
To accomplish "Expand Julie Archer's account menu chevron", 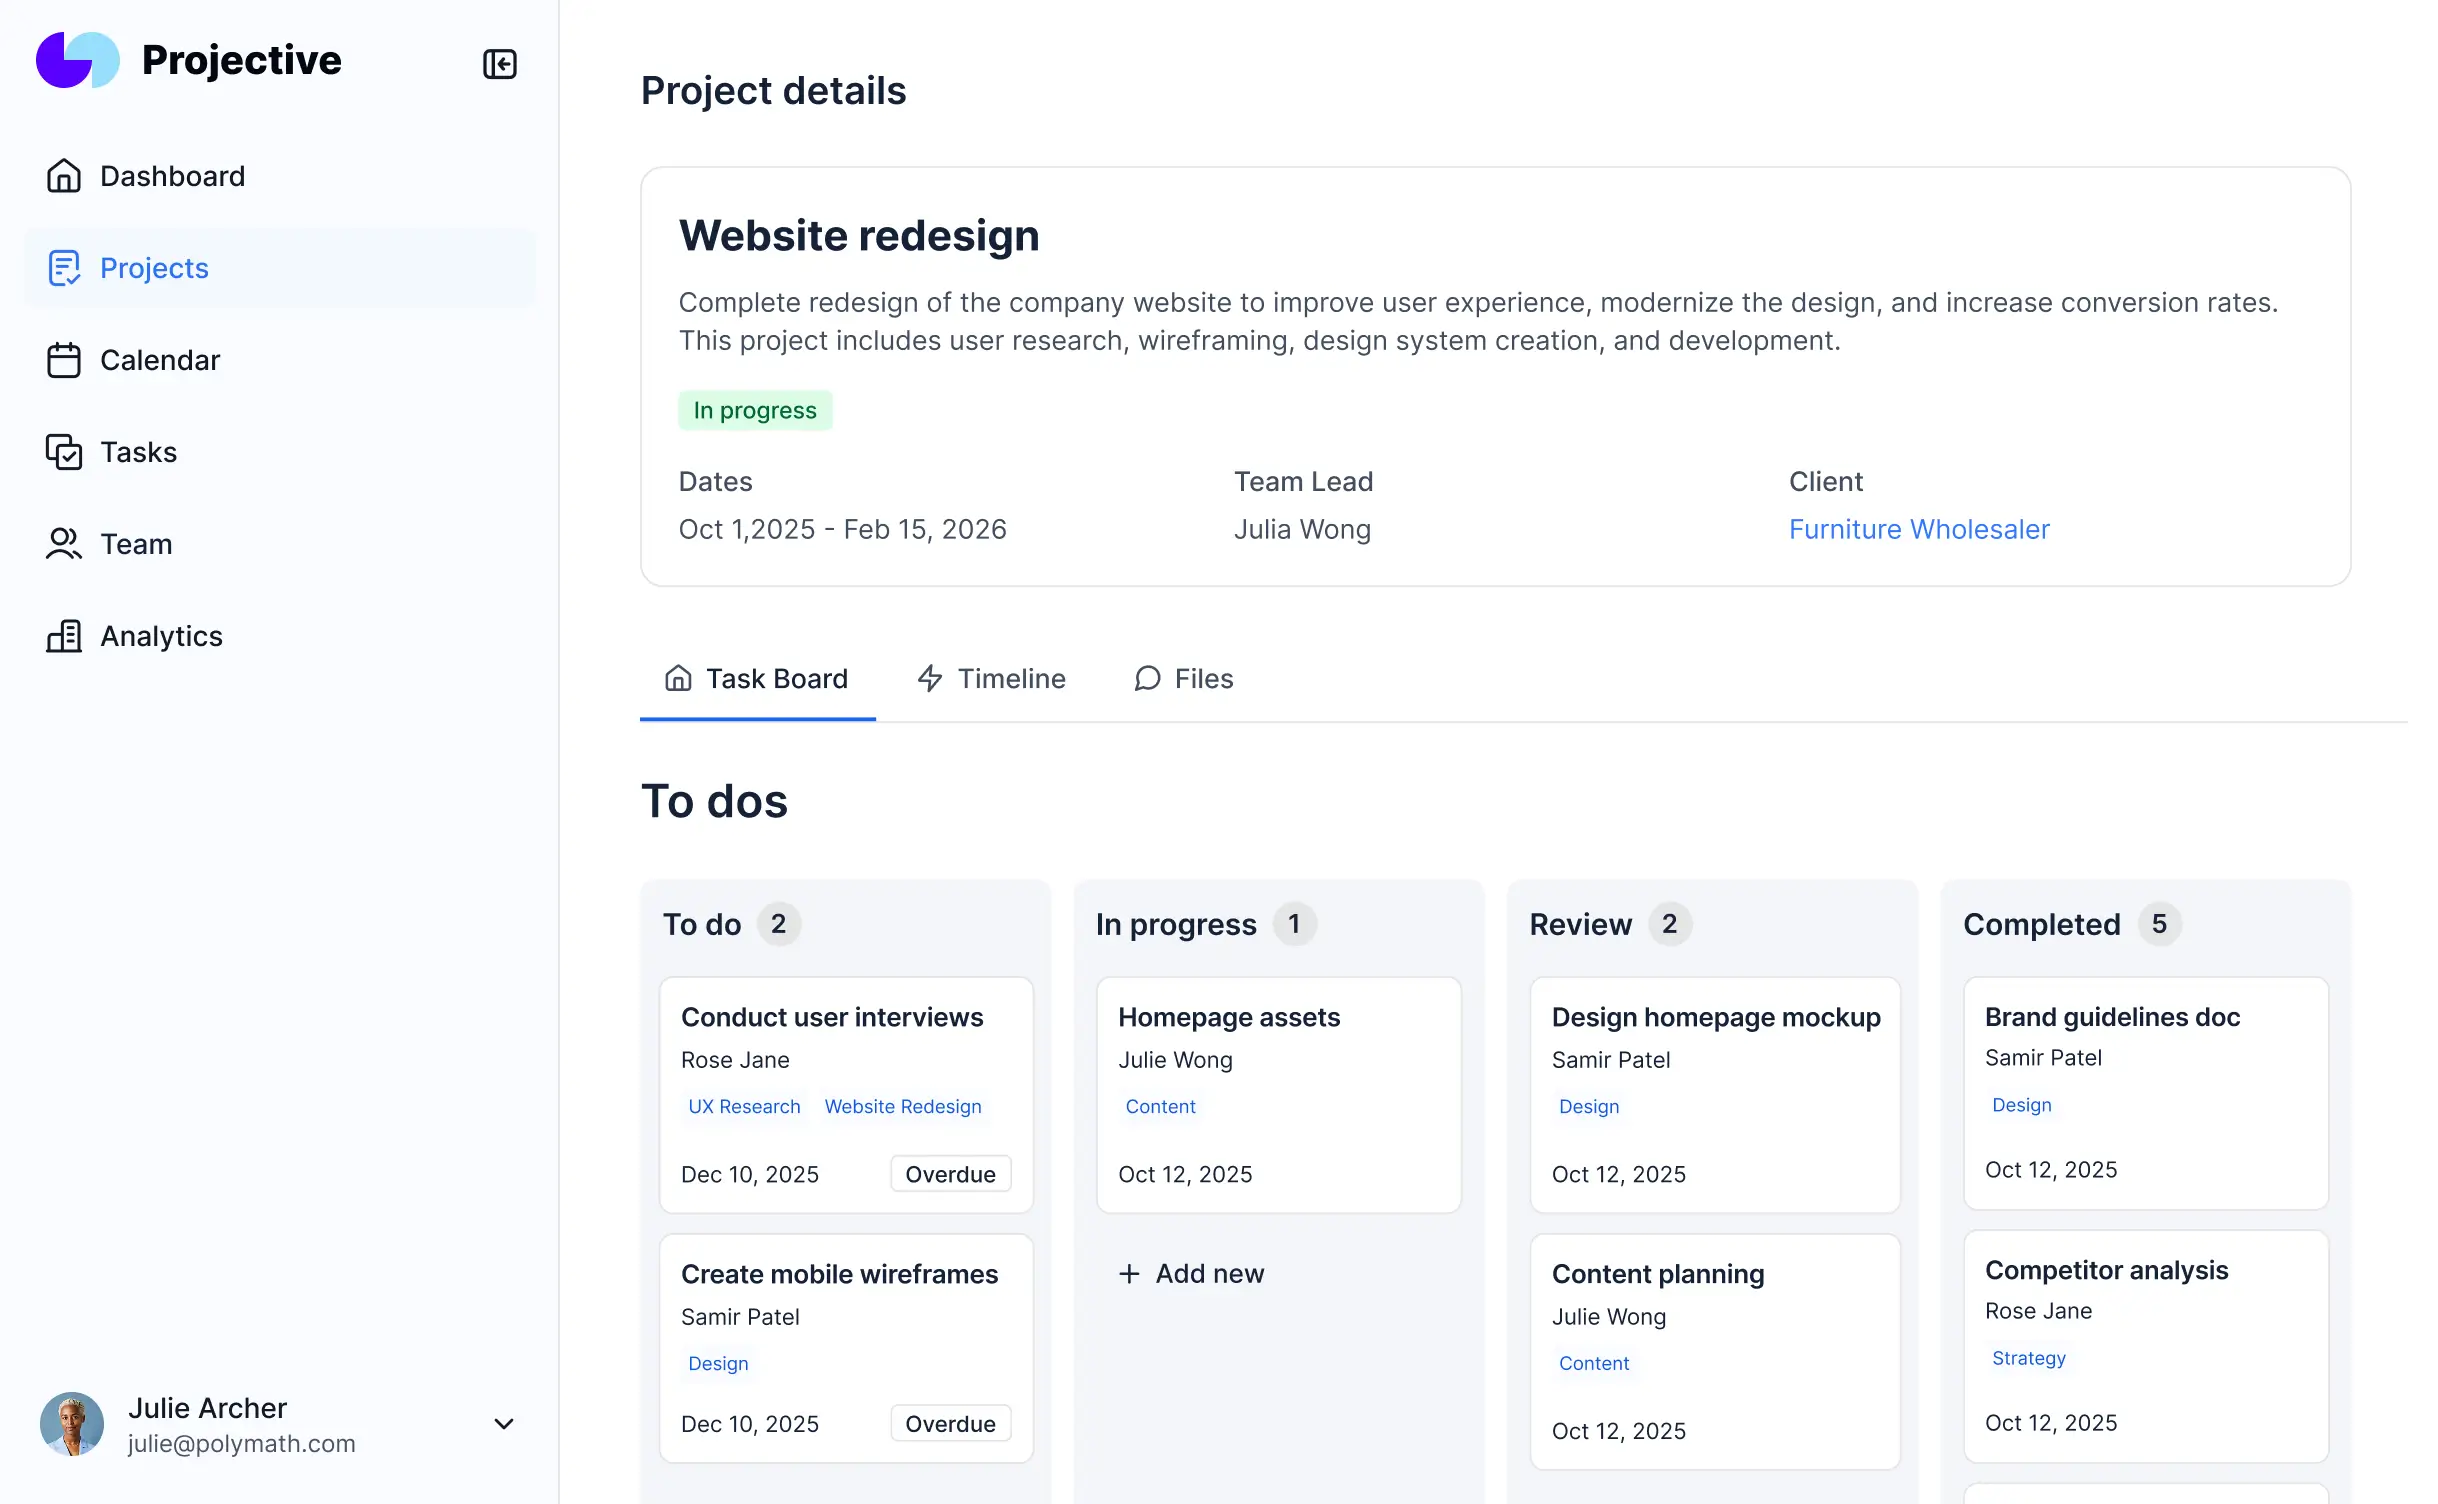I will click(505, 1424).
